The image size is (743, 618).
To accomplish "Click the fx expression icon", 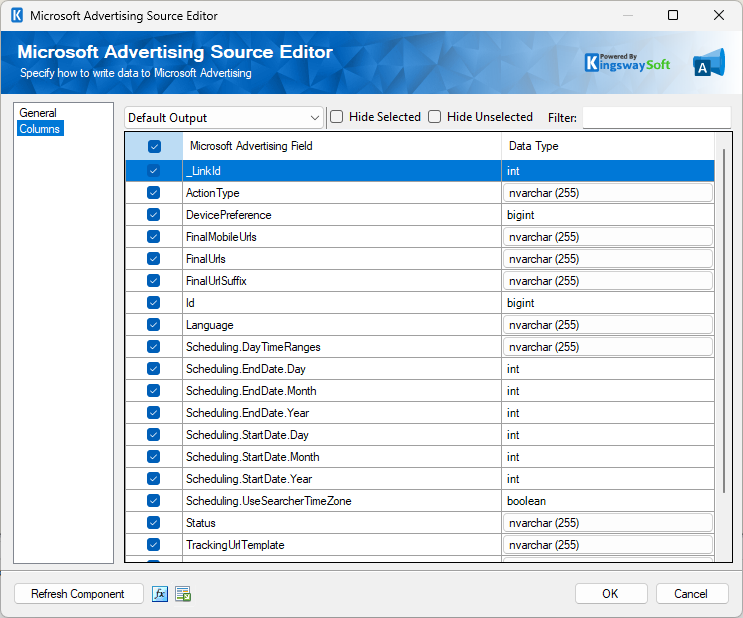I will tap(160, 594).
